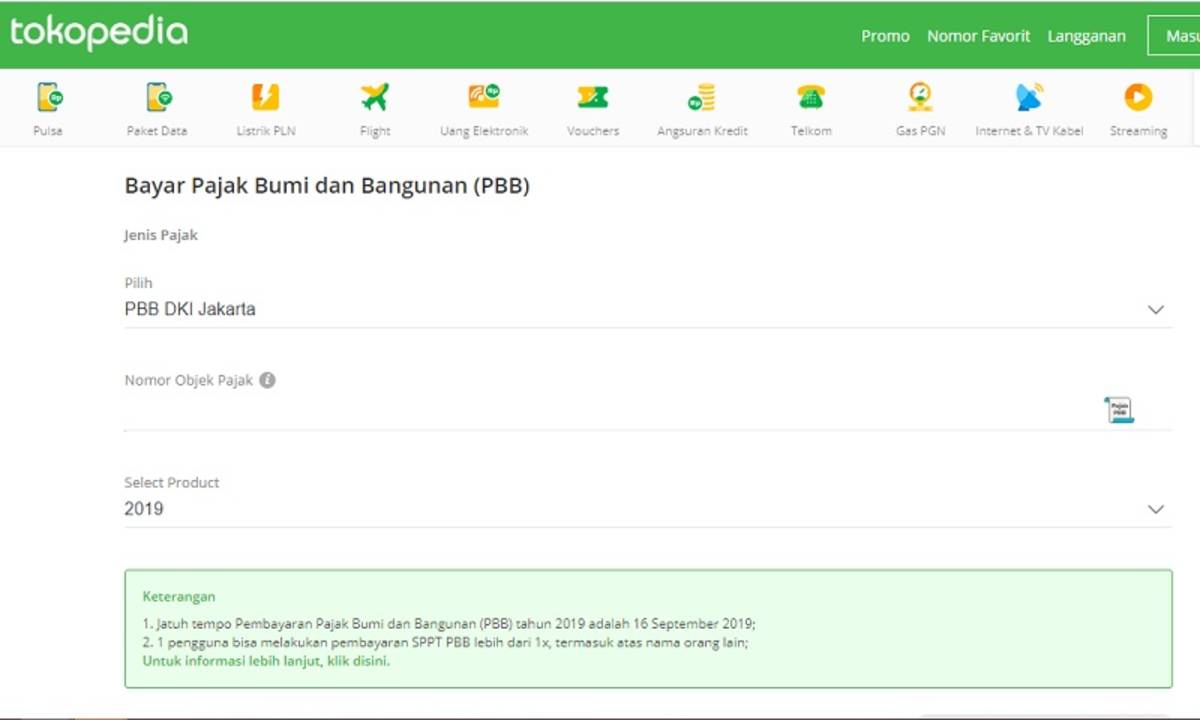Screen dimensions: 1200x720
Task: Expand the PBB DKI Jakarta dropdown
Action: 1155,310
